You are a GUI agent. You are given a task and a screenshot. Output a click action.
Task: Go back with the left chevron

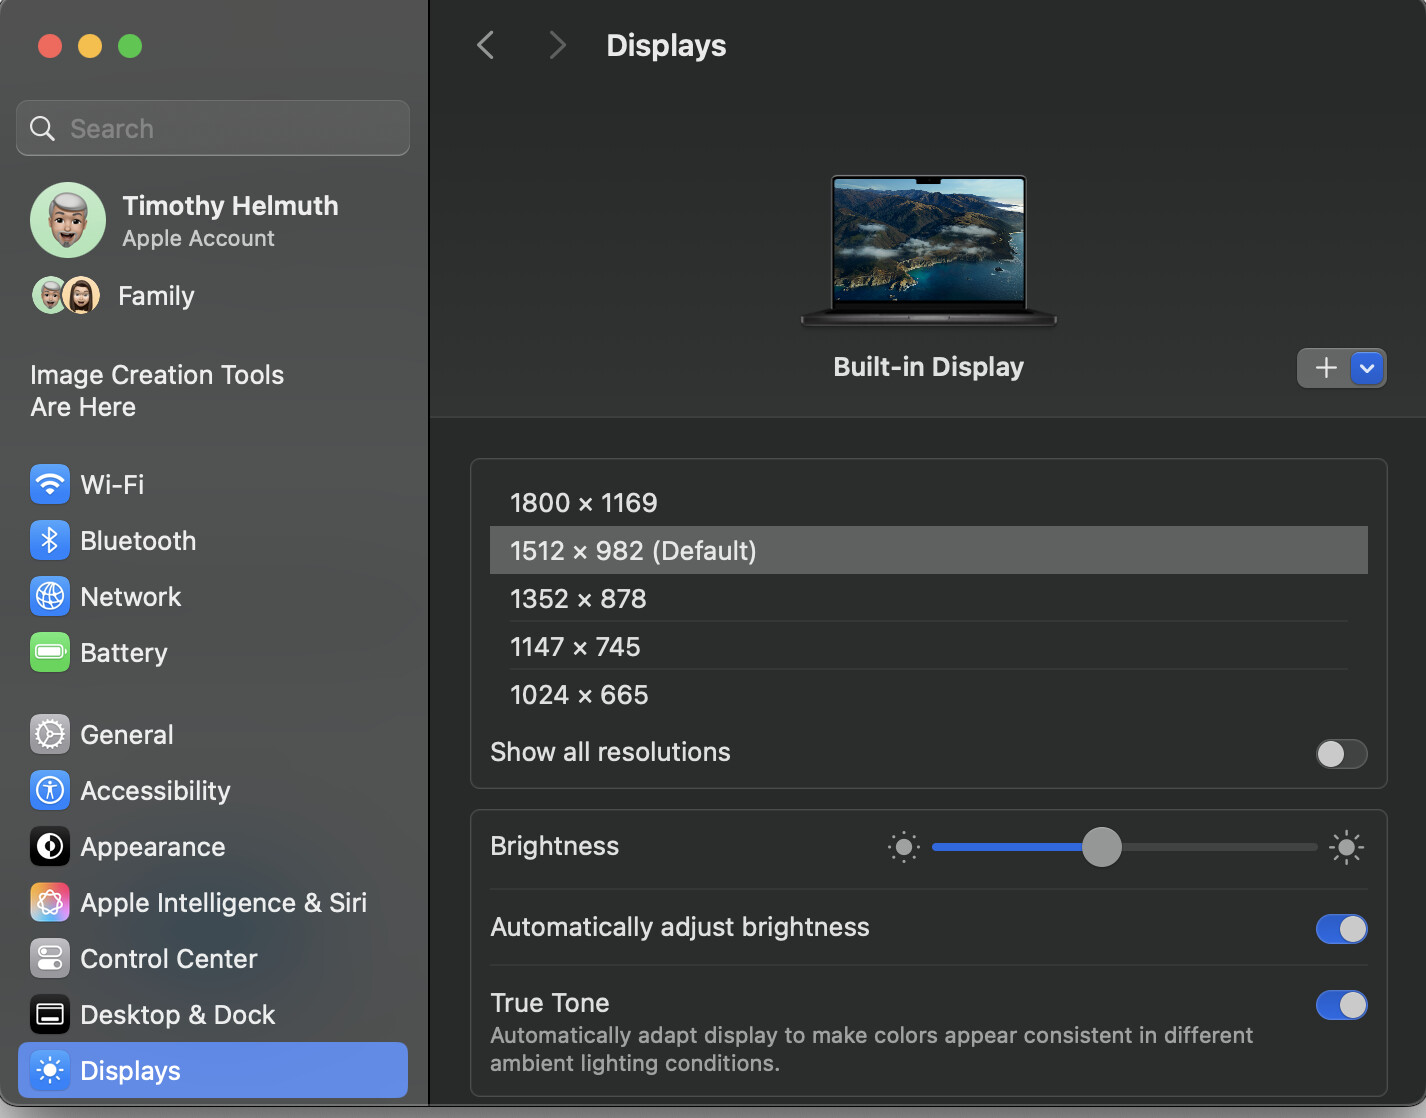coord(486,45)
